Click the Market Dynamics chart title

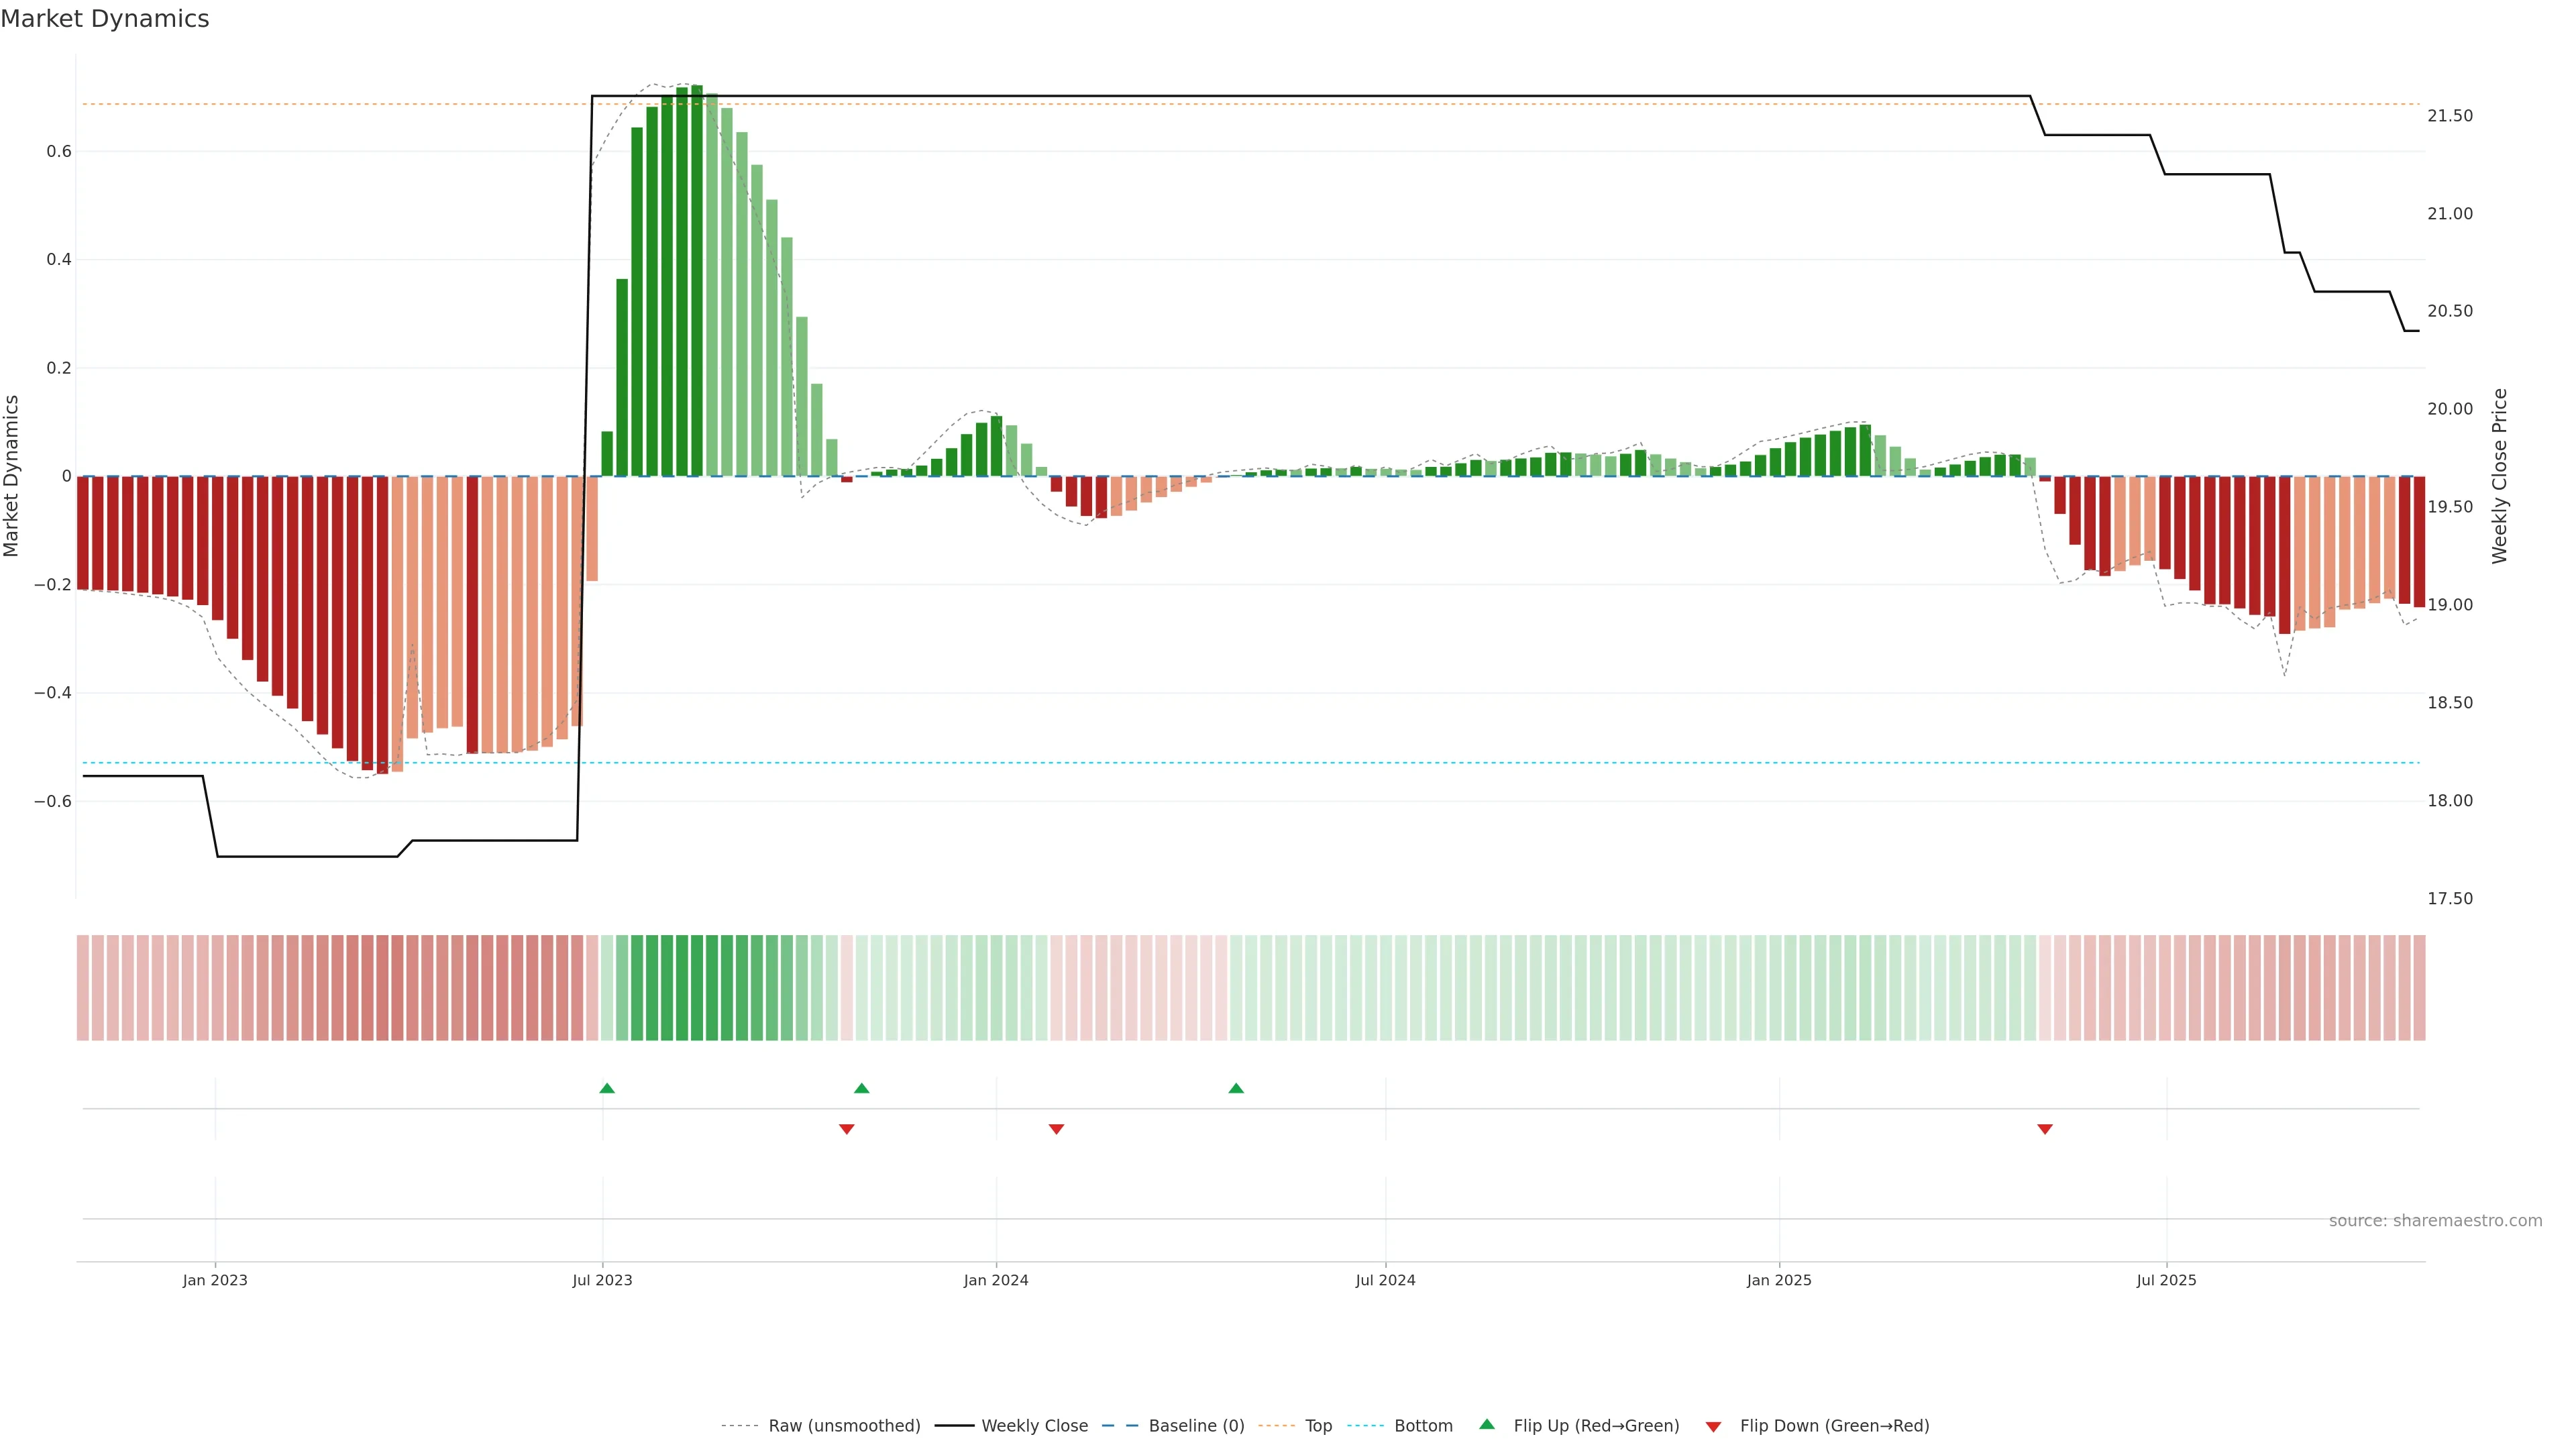(105, 19)
